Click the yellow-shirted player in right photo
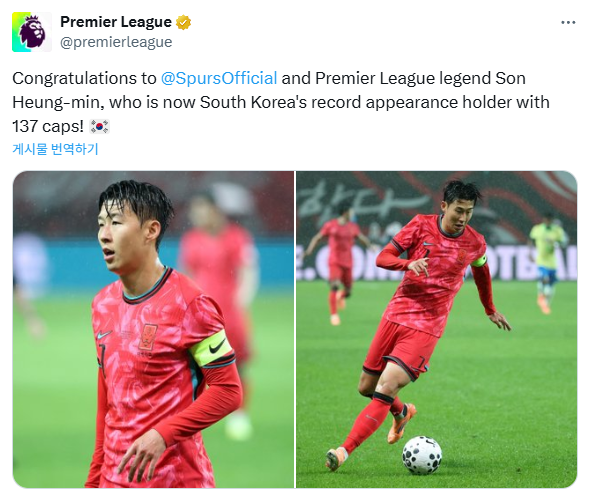This screenshot has width=590, height=502. [x=547, y=262]
